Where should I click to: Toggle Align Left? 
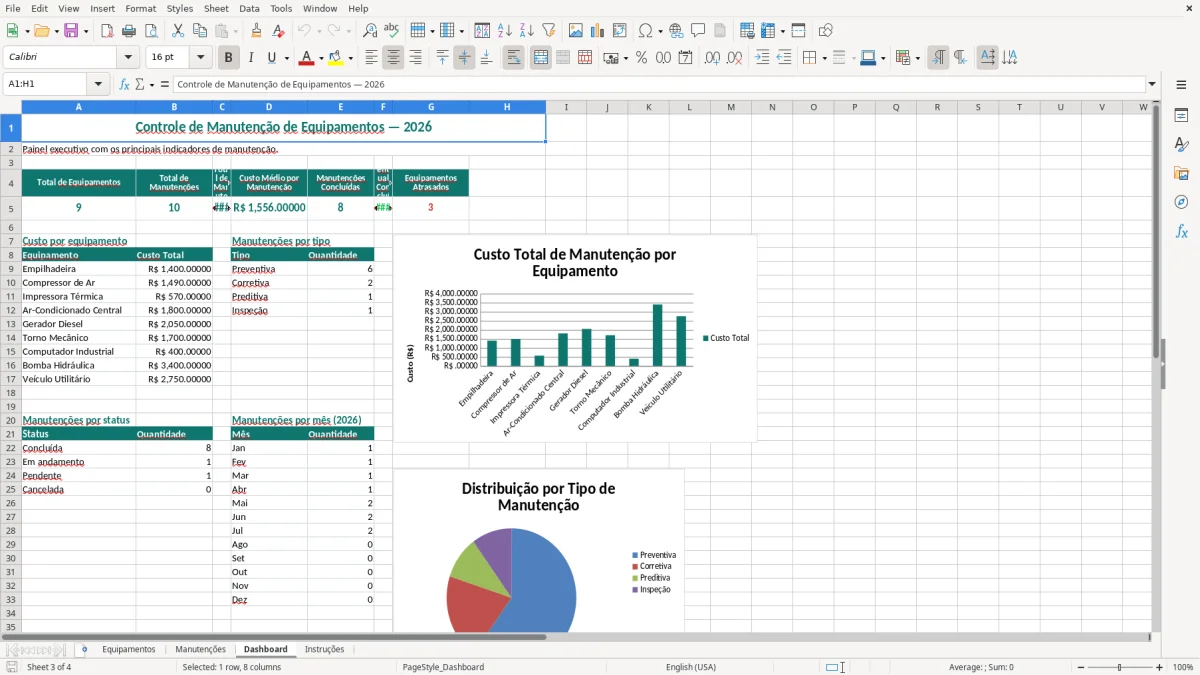coord(371,58)
